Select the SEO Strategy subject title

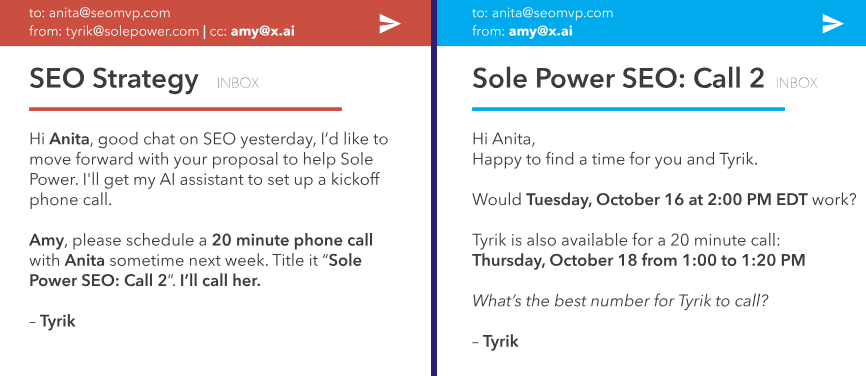click(113, 79)
